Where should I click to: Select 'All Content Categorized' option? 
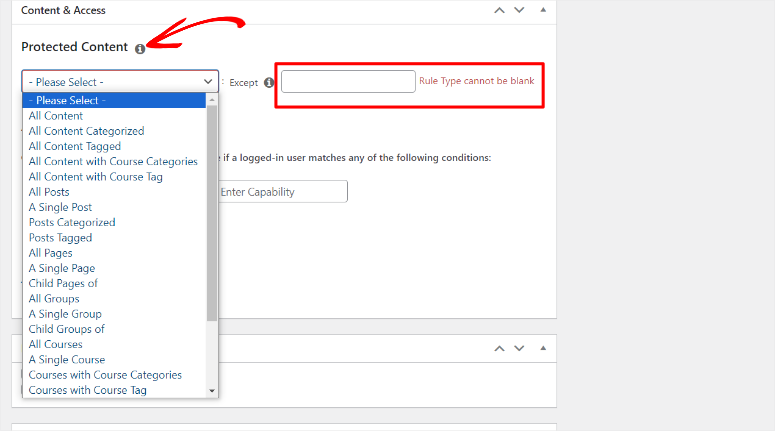86,131
